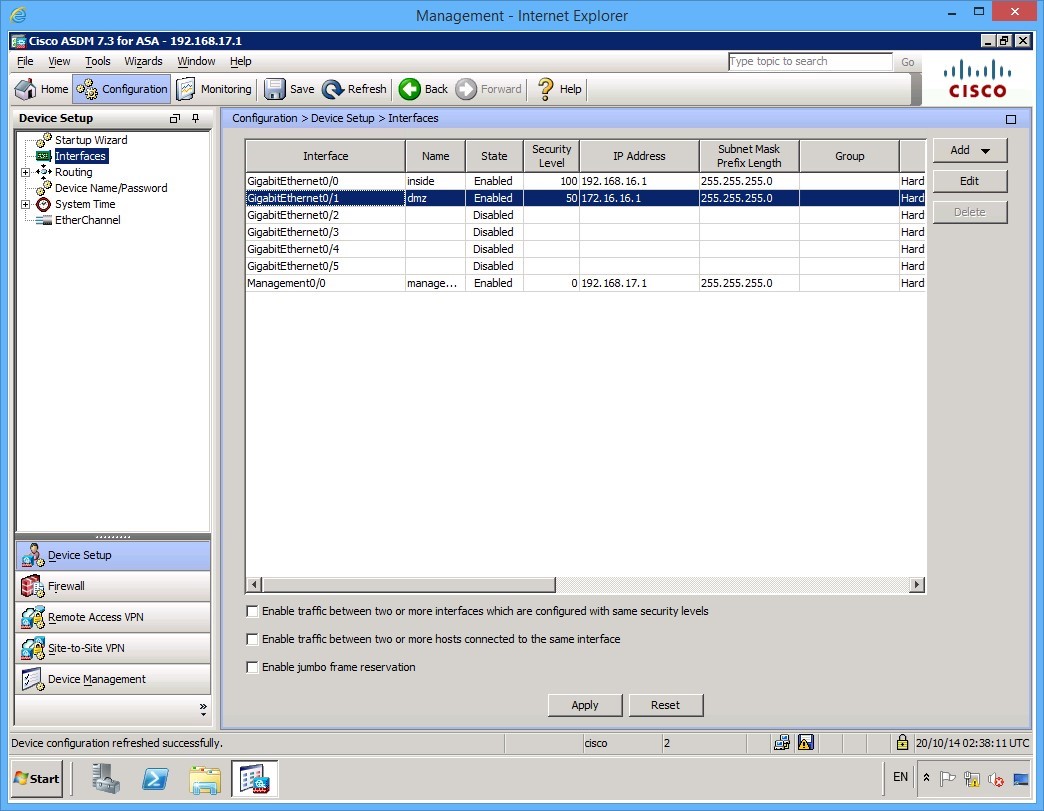Enable jumbo frame reservation
Image resolution: width=1044 pixels, height=811 pixels.
coord(253,667)
